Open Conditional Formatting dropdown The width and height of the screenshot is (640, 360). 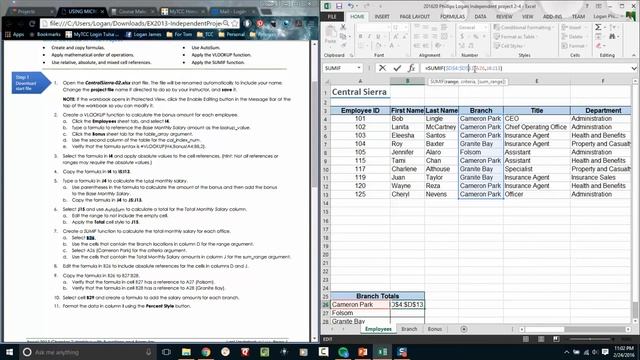[x=524, y=27]
